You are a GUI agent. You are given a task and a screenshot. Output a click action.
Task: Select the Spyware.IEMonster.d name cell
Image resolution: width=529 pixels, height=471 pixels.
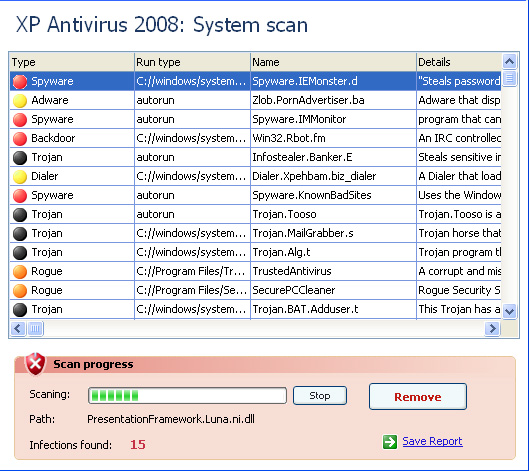tap(333, 81)
